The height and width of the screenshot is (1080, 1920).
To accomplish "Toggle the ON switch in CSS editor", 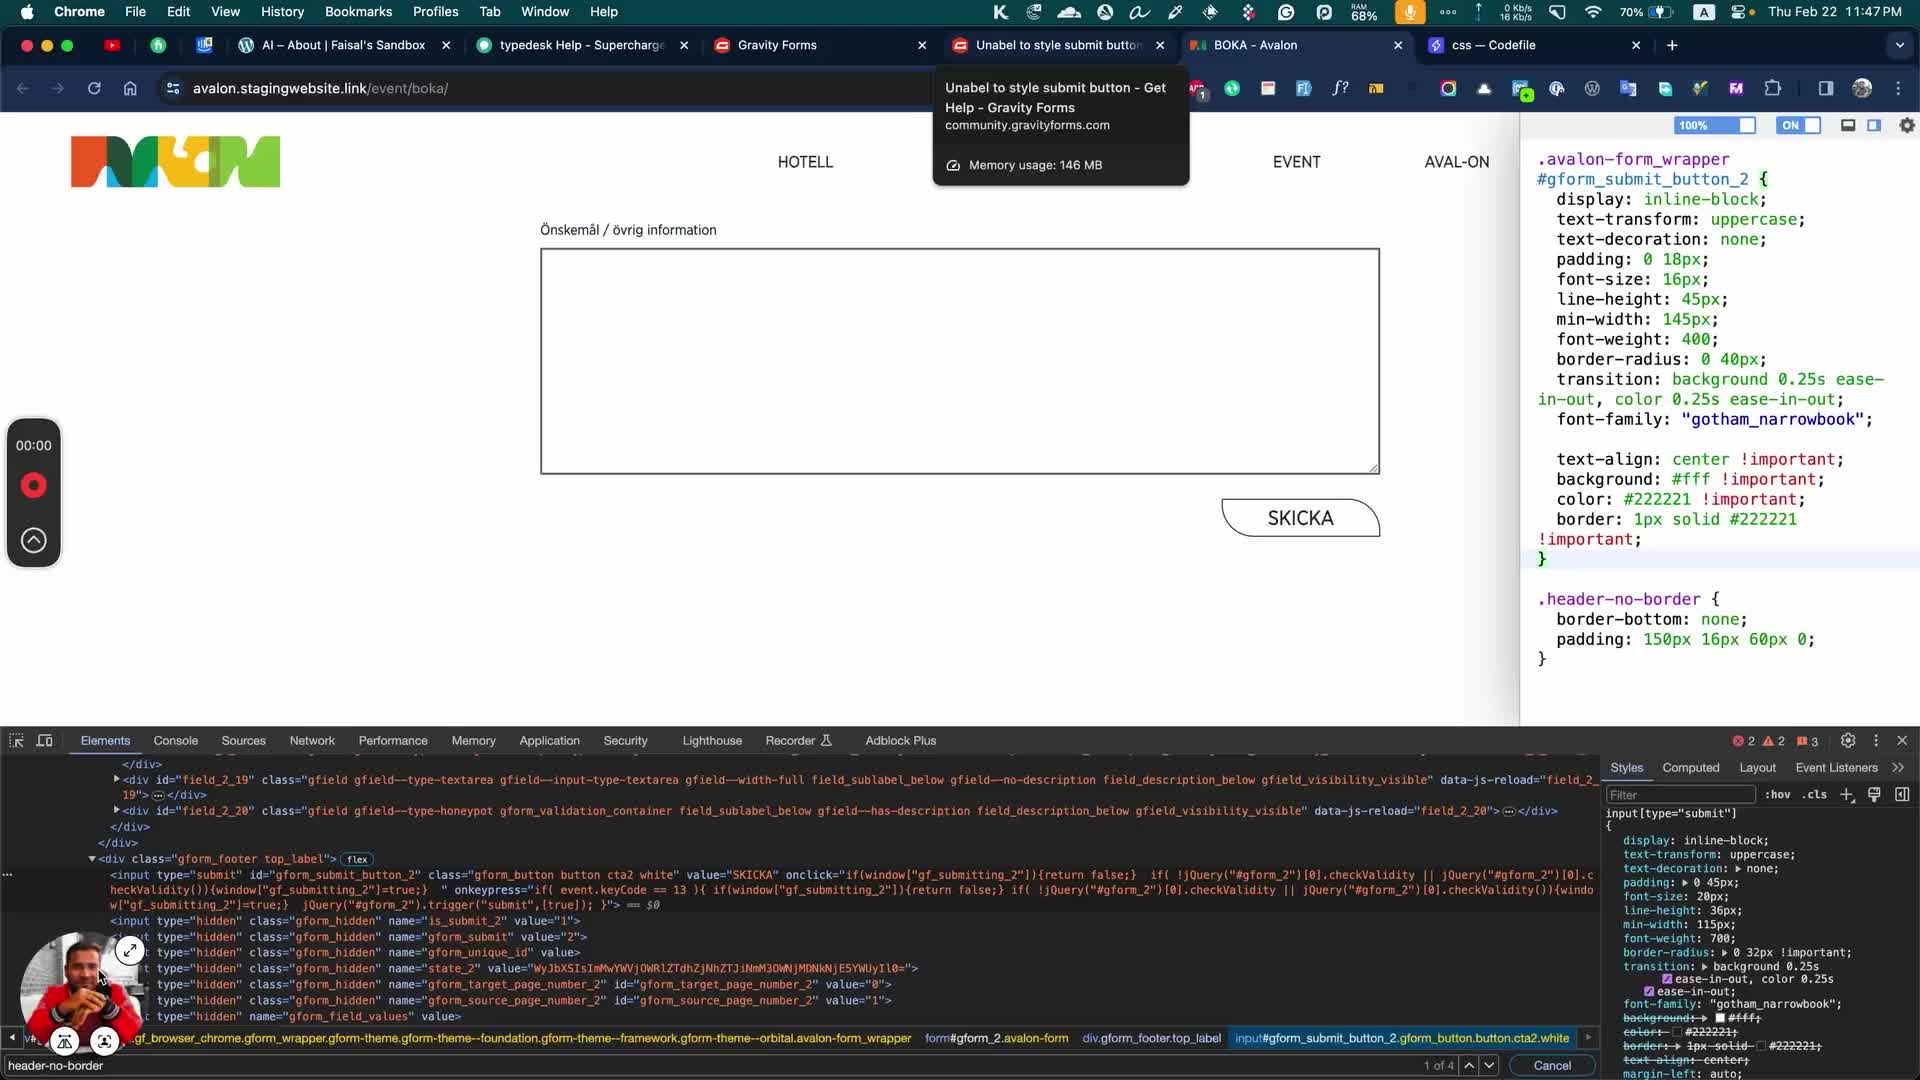I will pos(1799,126).
